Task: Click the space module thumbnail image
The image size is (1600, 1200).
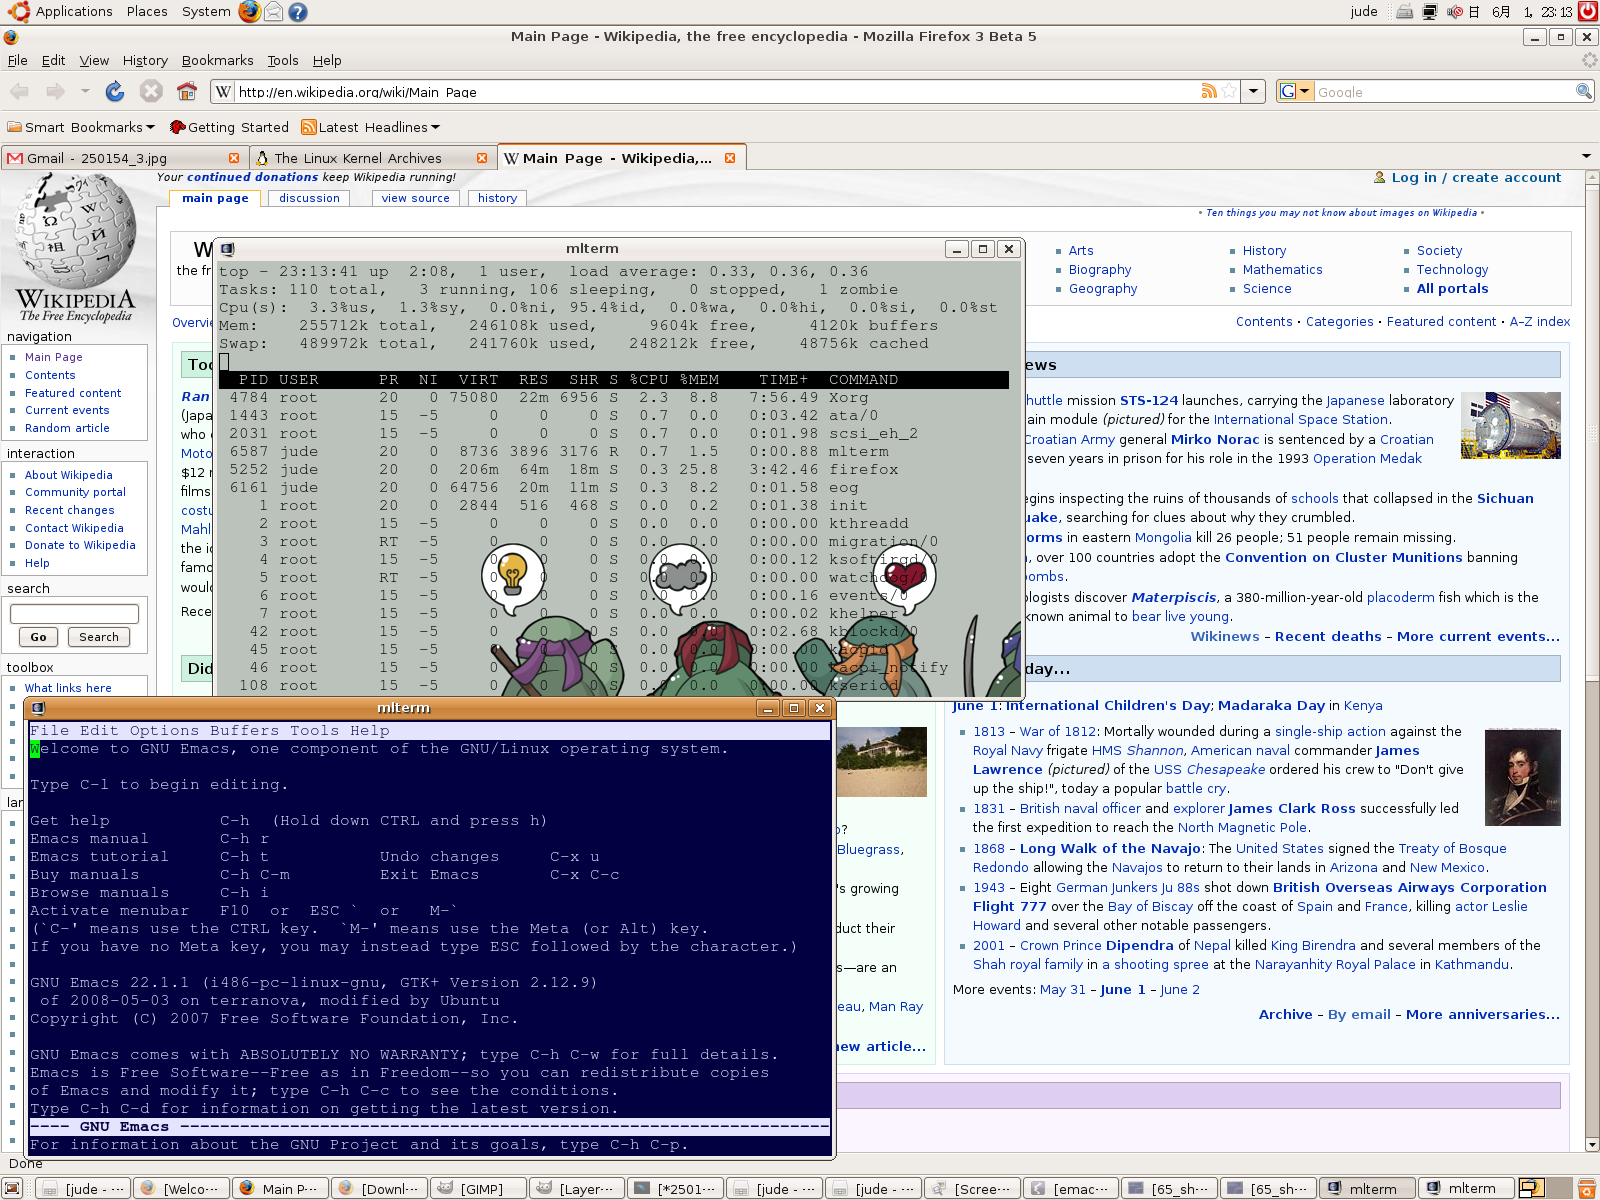Action: point(1510,425)
